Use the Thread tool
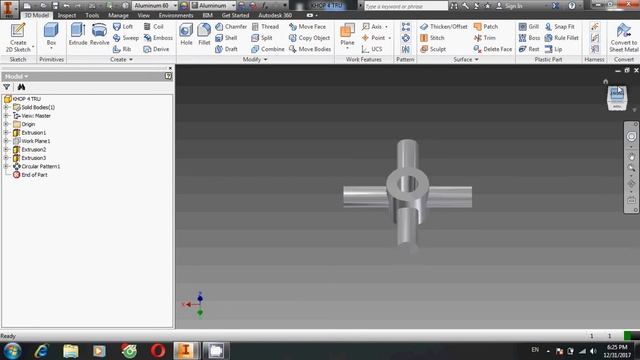 265,27
